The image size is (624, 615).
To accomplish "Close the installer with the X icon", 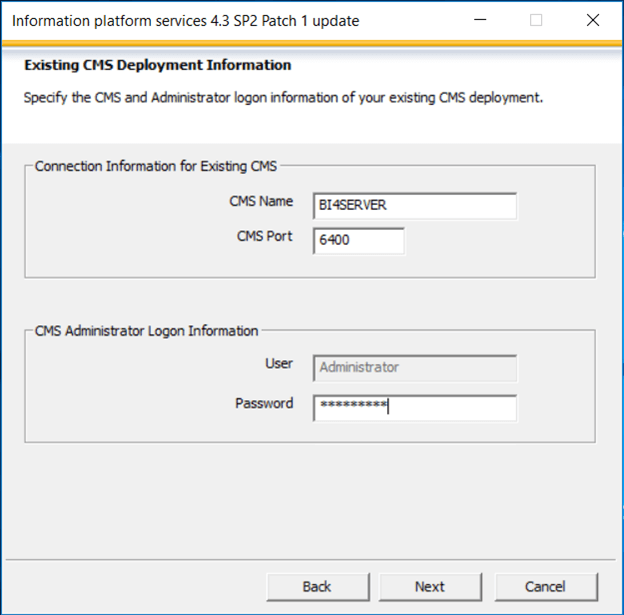I will [x=593, y=20].
